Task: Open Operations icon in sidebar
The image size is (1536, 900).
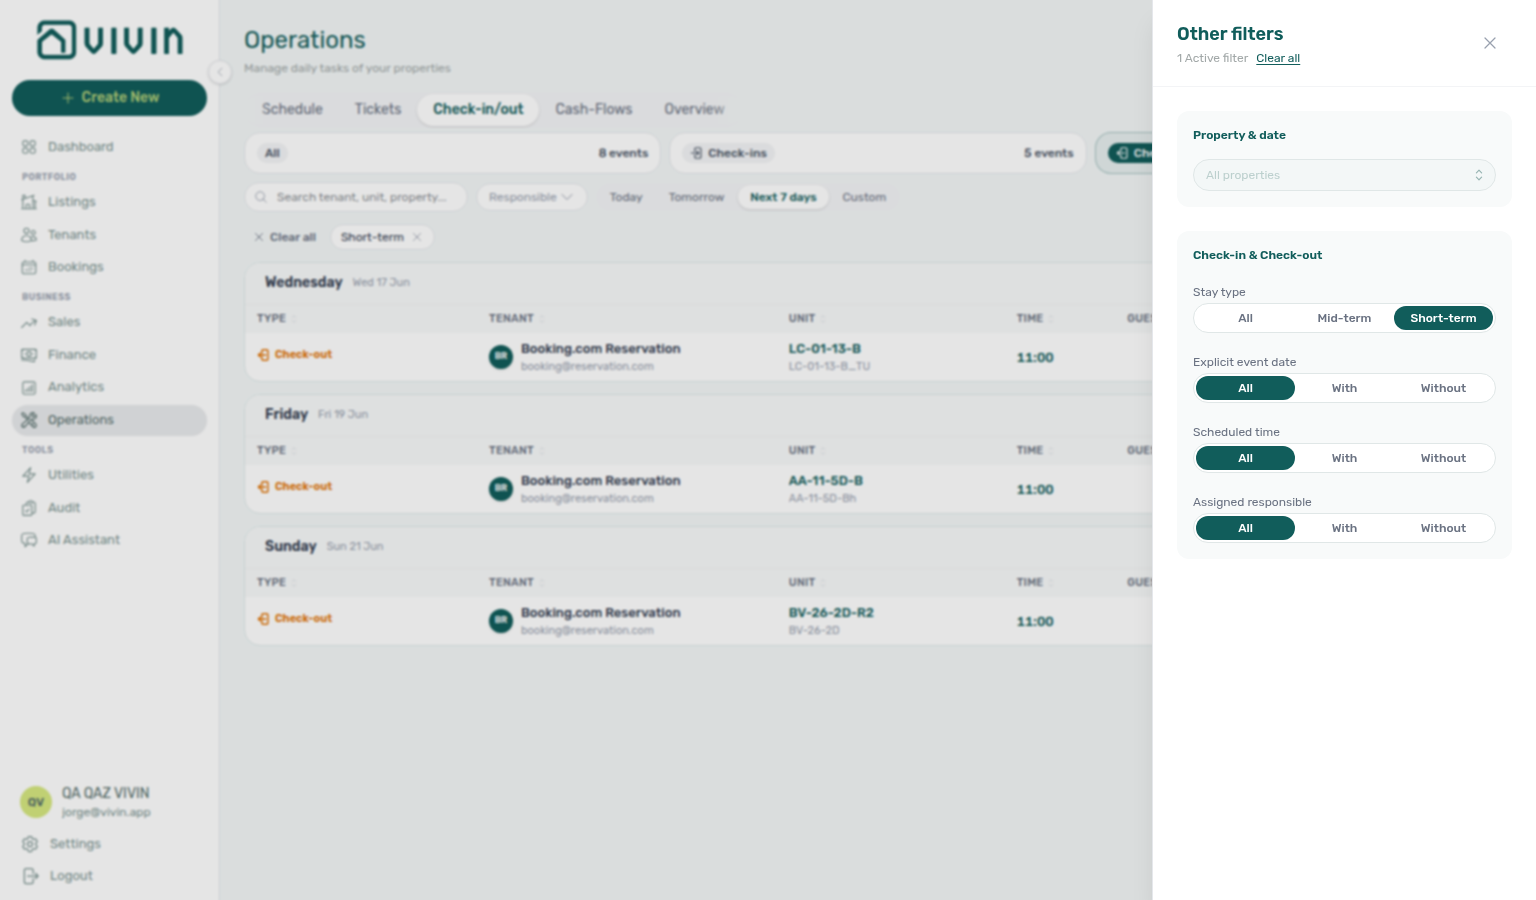Action: pos(29,420)
